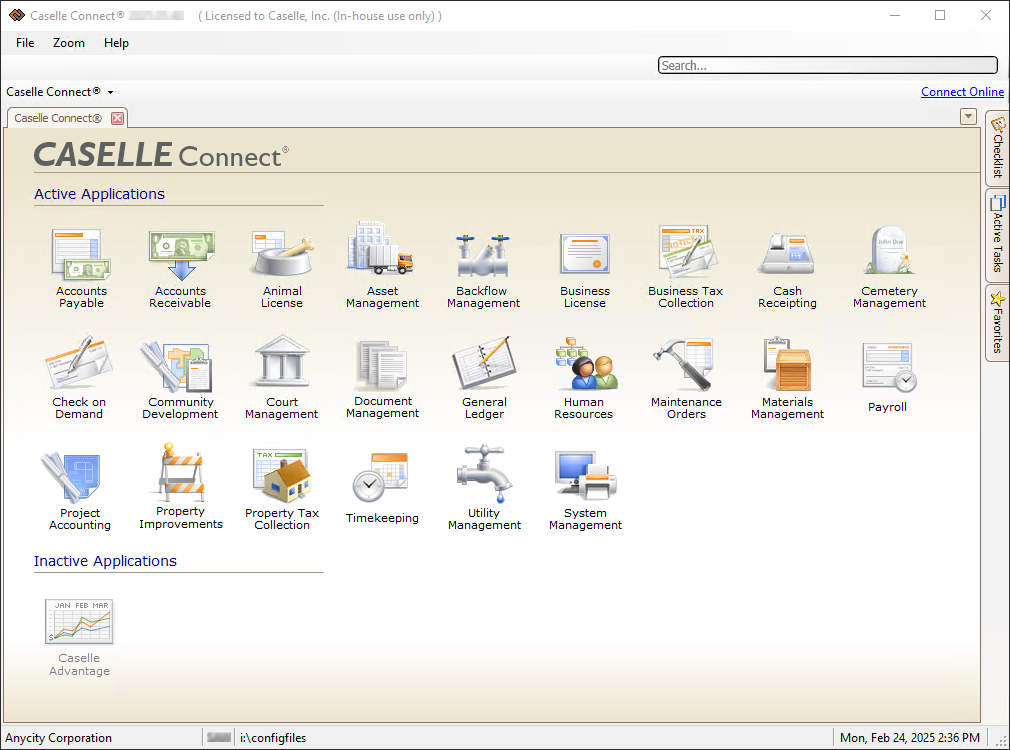Open the Accounts Payable application
This screenshot has width=1010, height=750.
click(81, 268)
